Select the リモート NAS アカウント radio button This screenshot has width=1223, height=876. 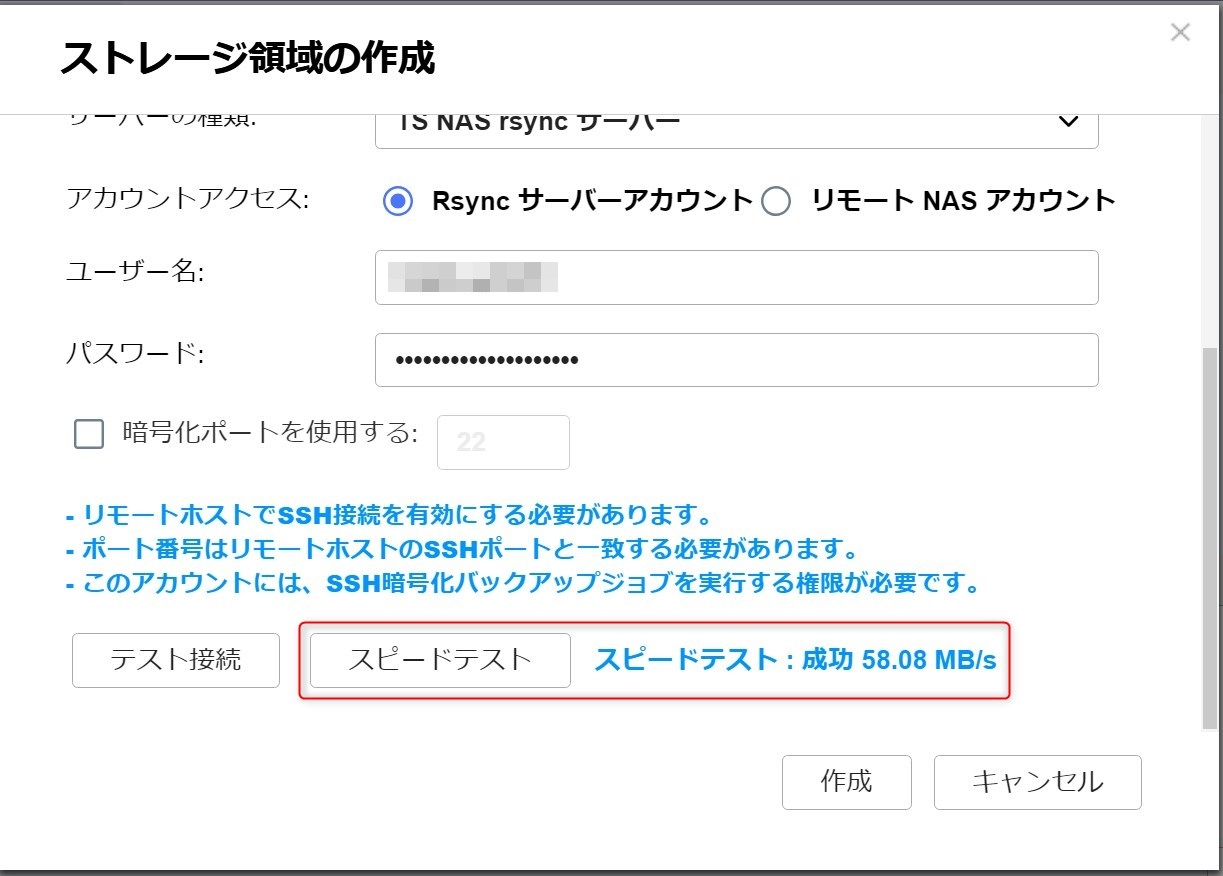[776, 201]
